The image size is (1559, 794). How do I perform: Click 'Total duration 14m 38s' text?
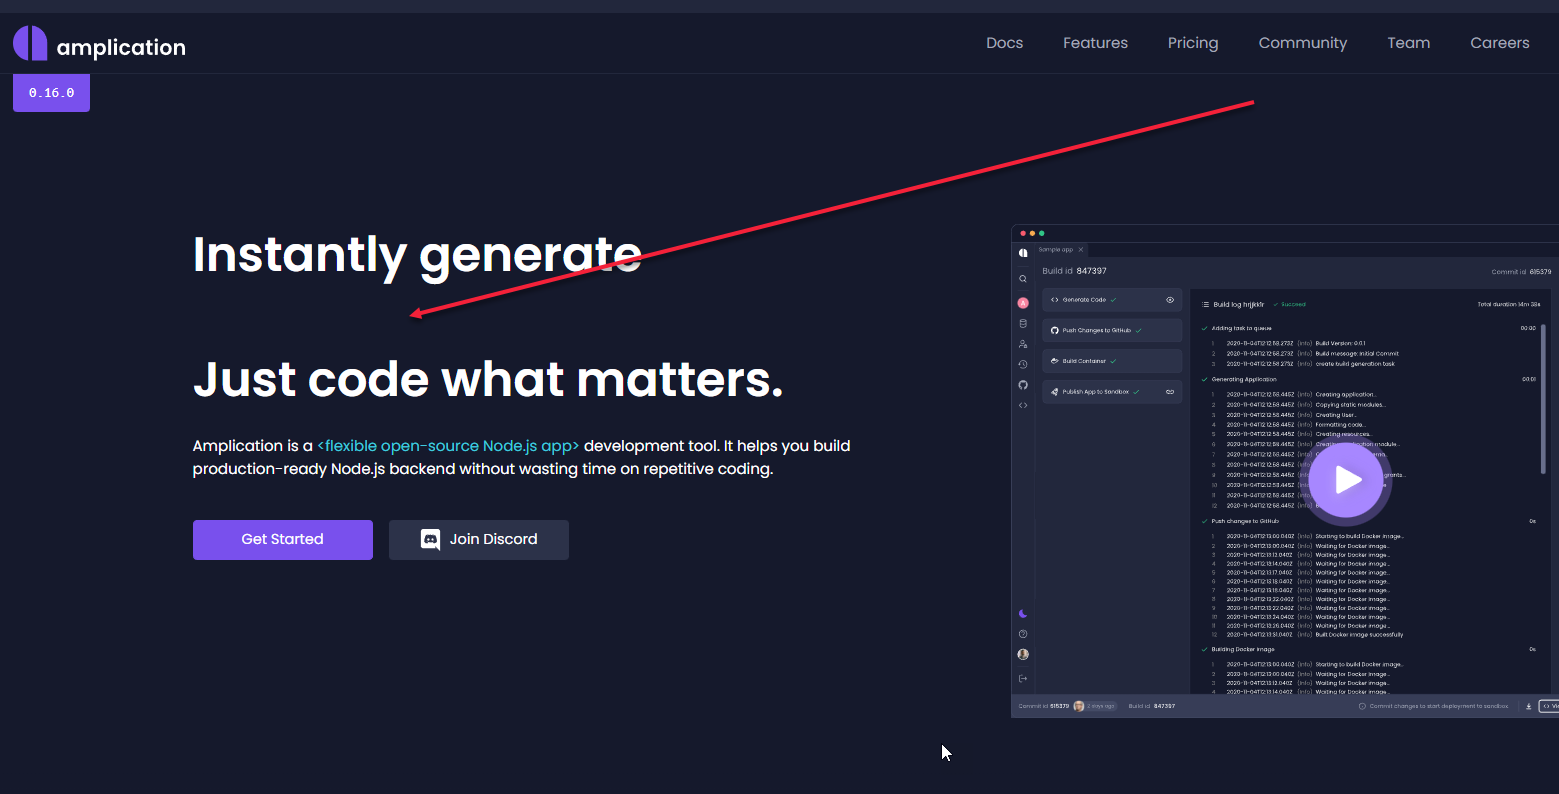[x=1509, y=305]
